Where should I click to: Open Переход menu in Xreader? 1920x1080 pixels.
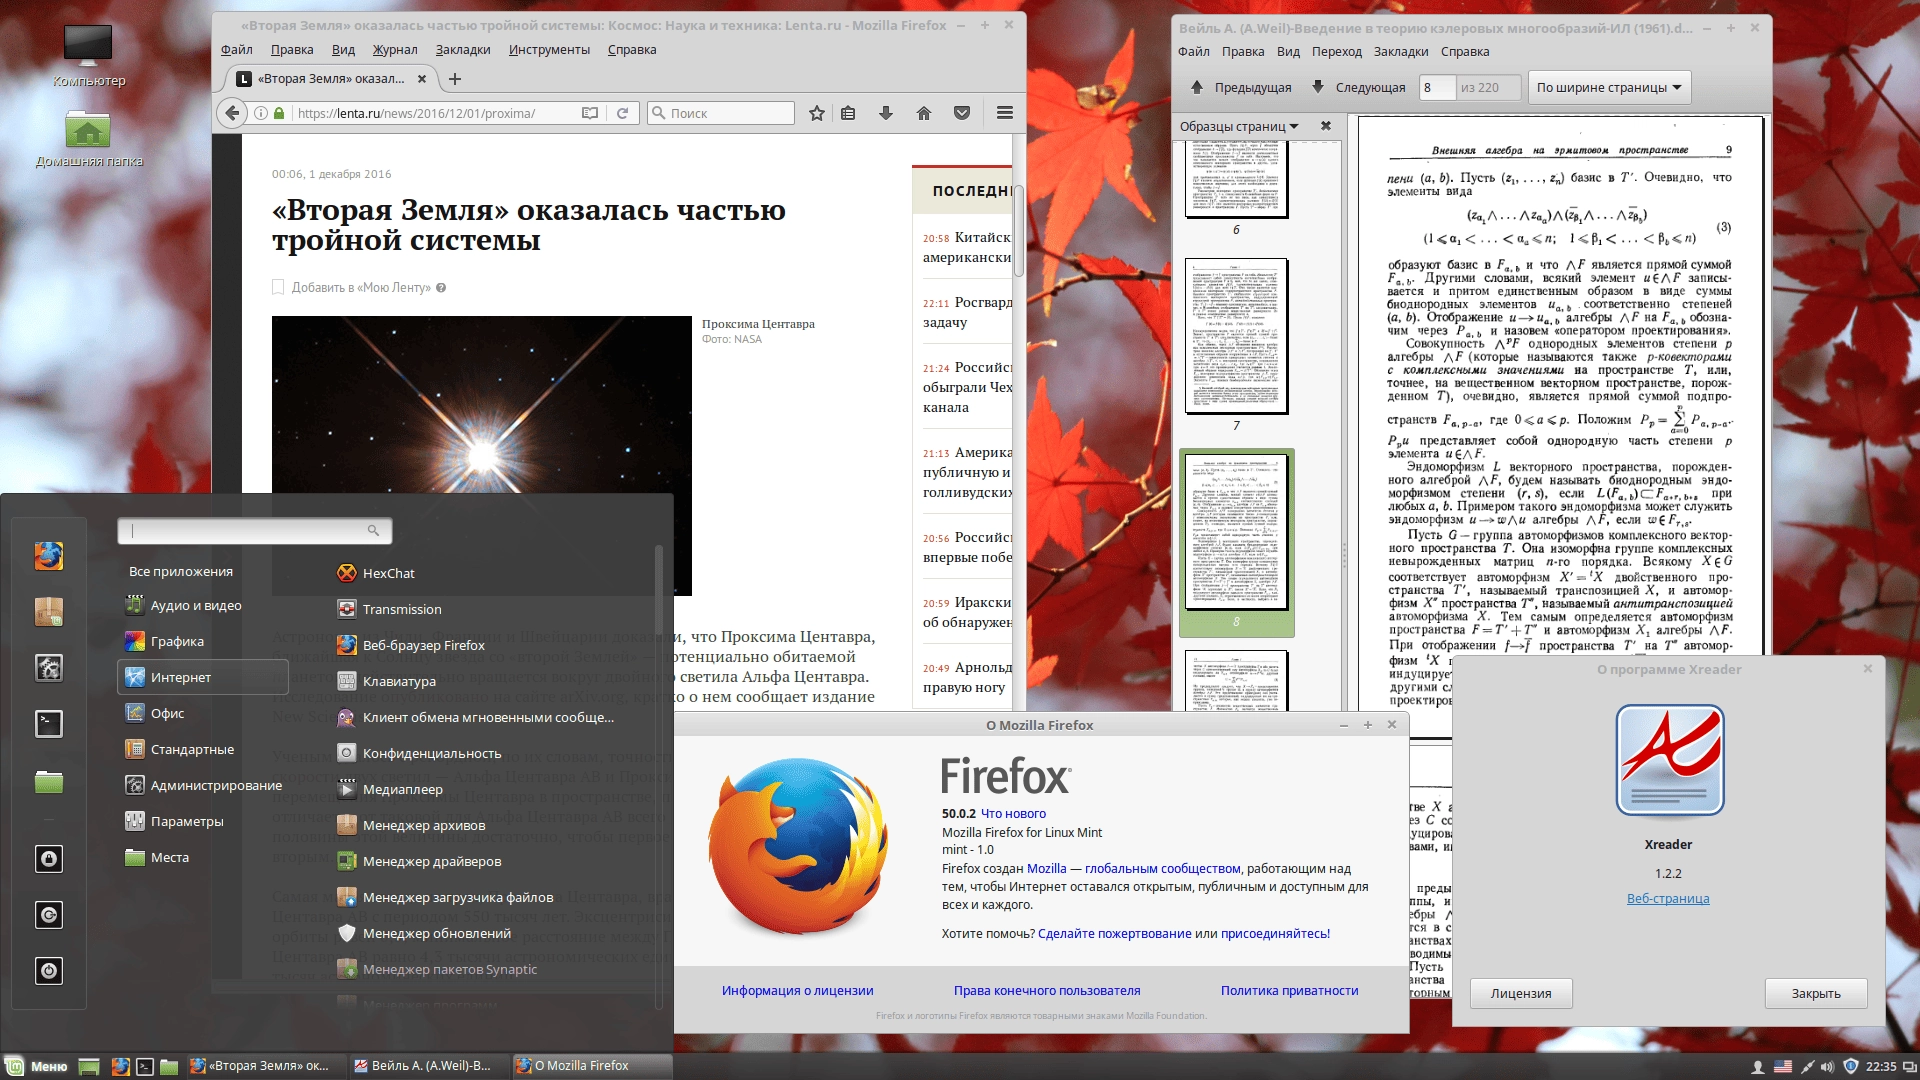tap(1337, 51)
